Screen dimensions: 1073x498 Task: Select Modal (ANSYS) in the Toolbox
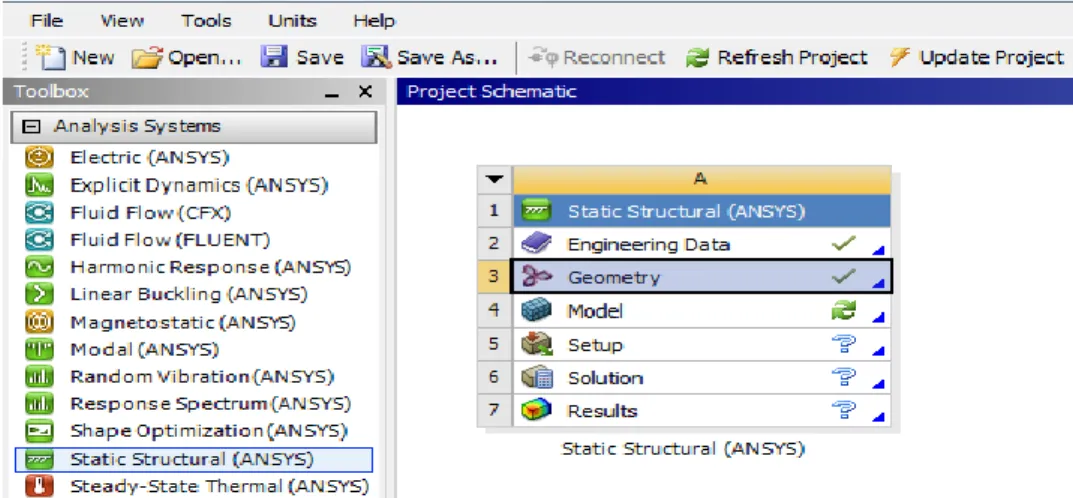pyautogui.click(x=144, y=350)
